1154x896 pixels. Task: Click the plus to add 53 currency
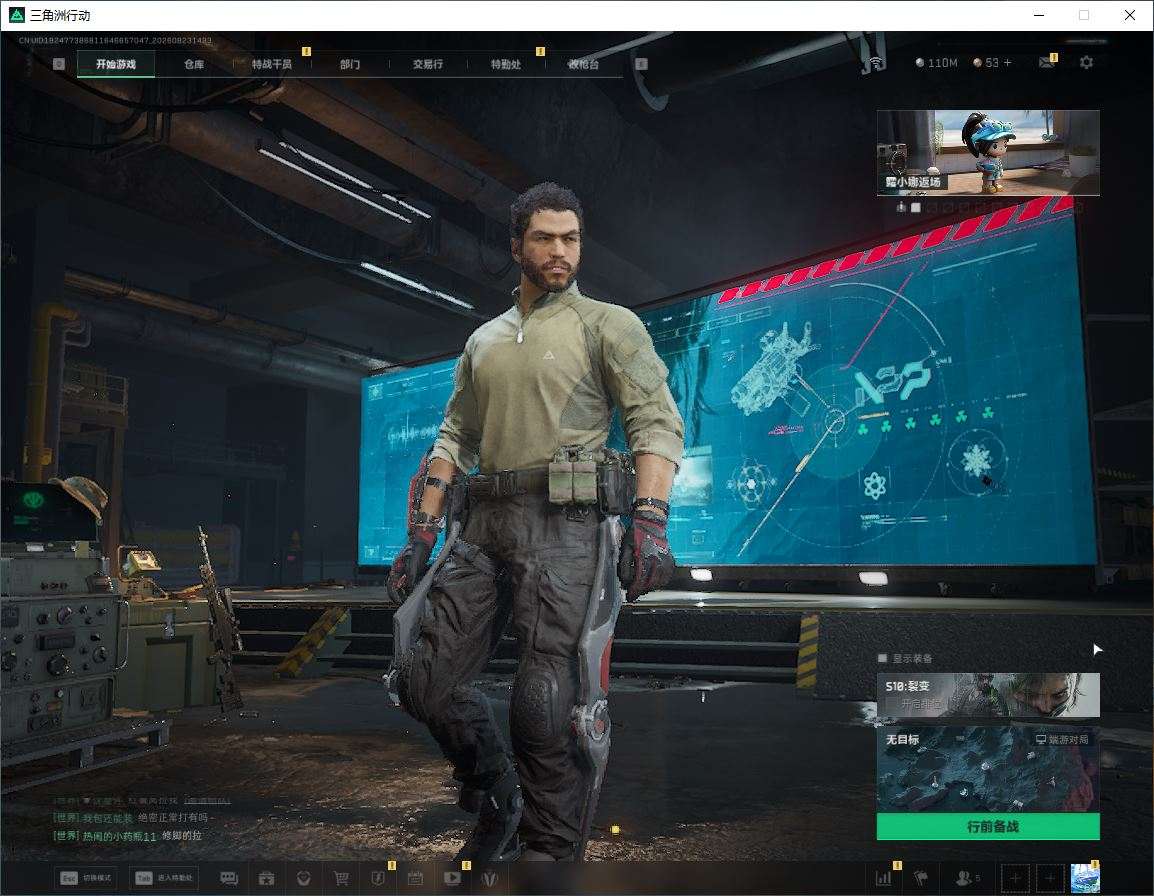(1008, 63)
